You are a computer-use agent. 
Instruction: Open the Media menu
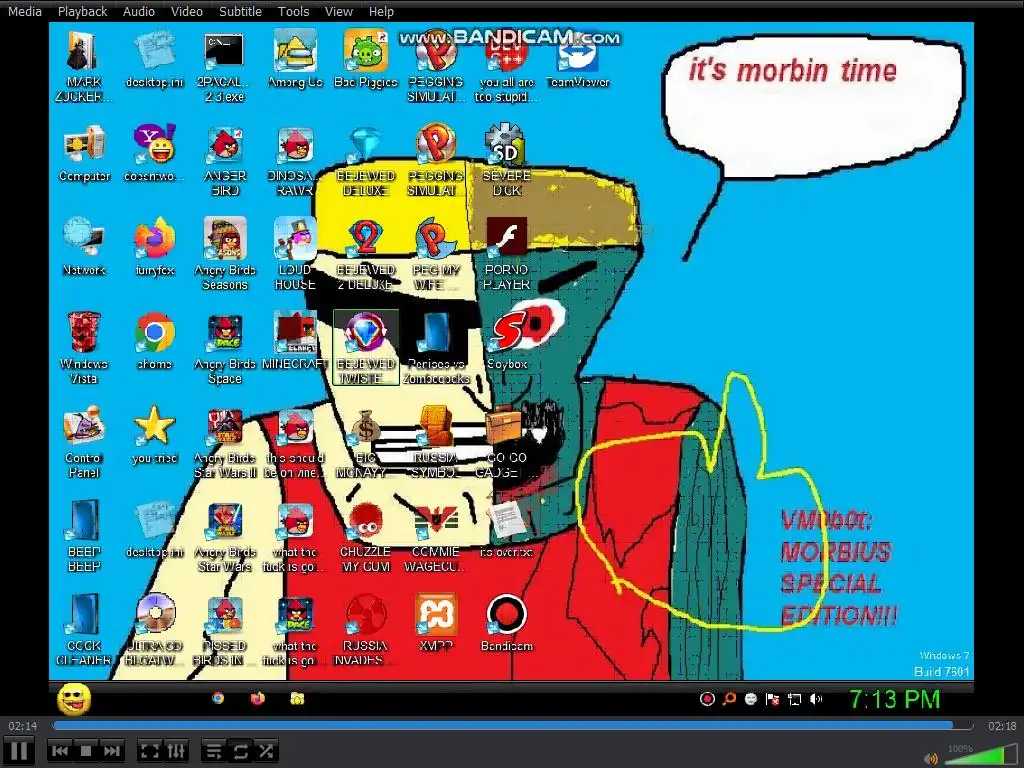tap(25, 11)
